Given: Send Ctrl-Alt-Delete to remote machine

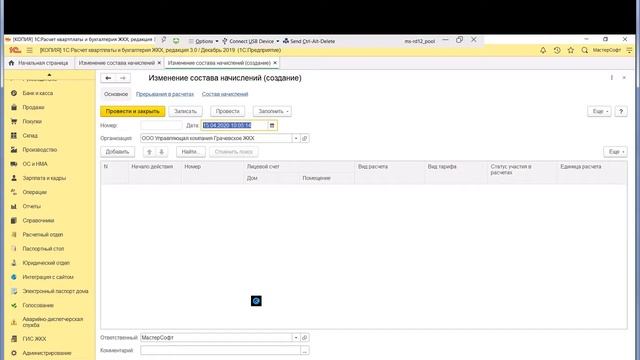Looking at the screenshot, I should 309,41.
